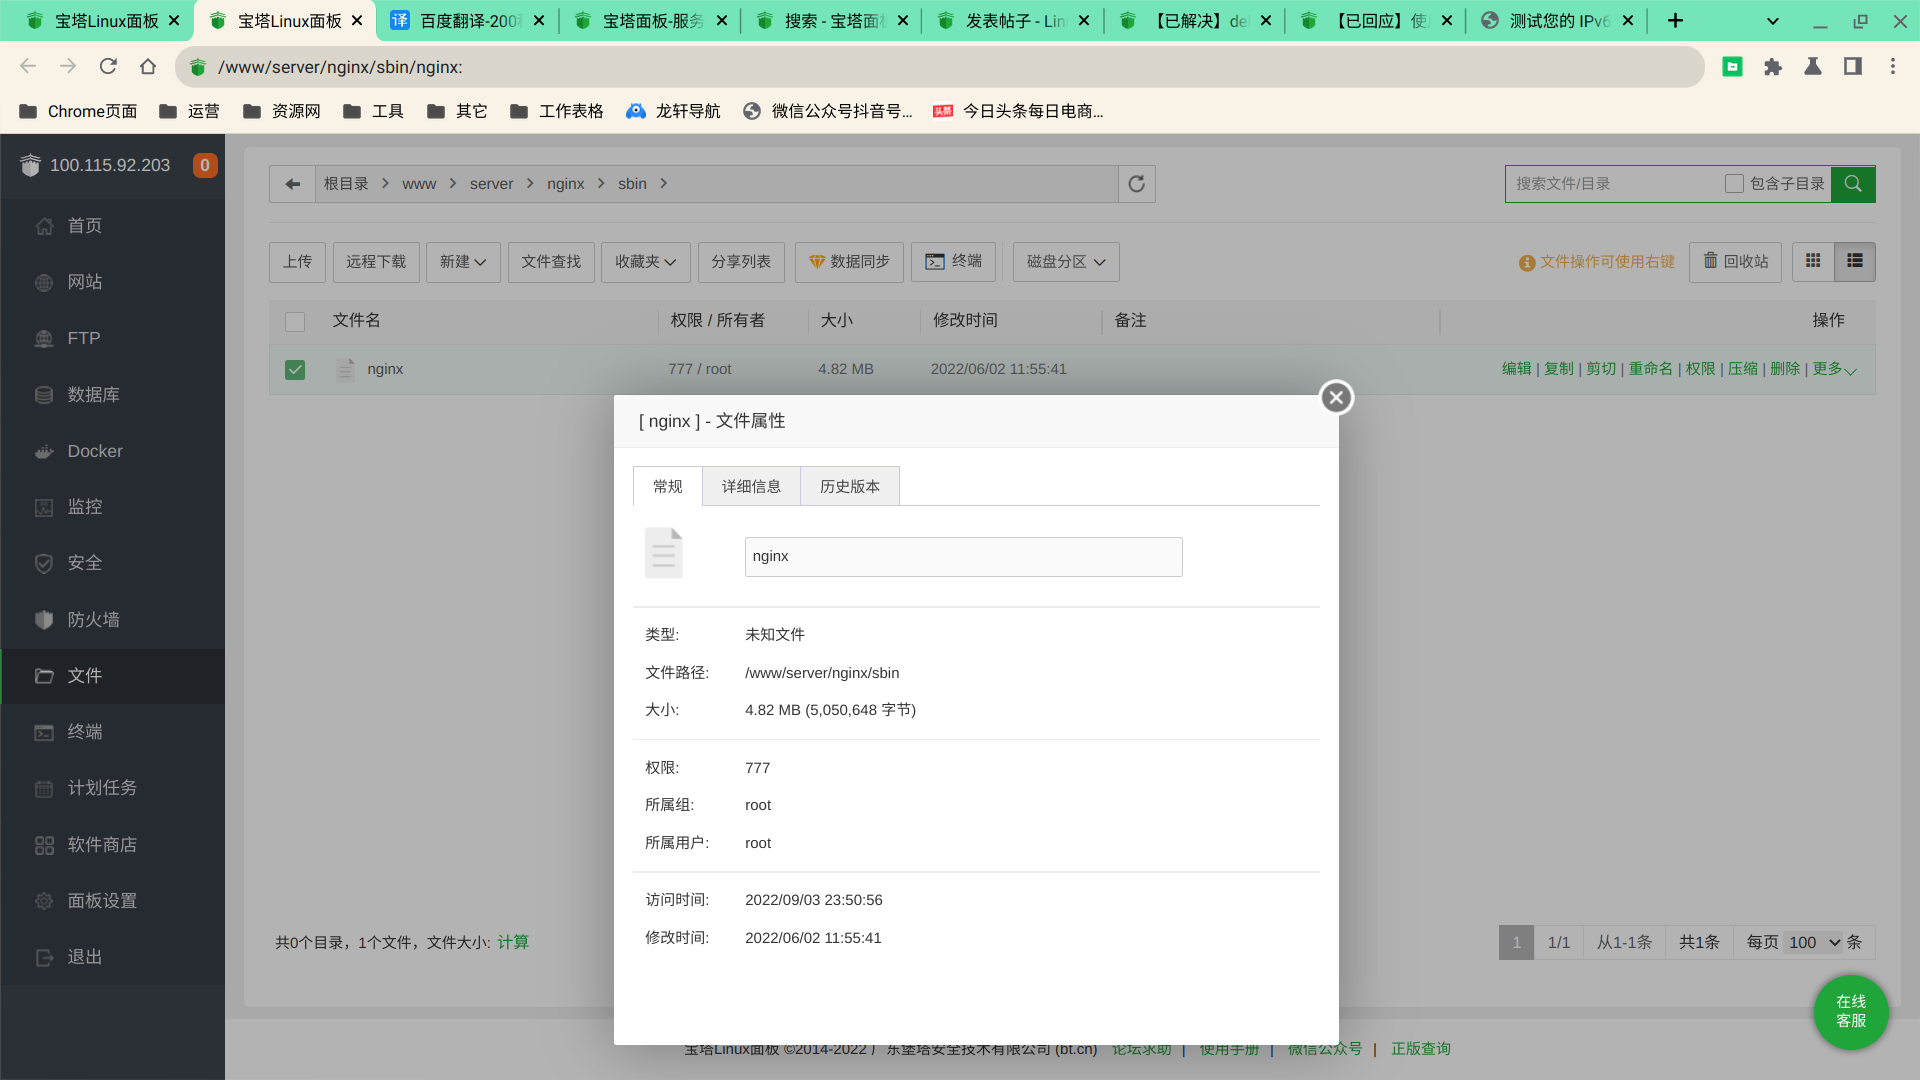Click 编辑 link for nginx
The width and height of the screenshot is (1920, 1080).
pos(1516,369)
